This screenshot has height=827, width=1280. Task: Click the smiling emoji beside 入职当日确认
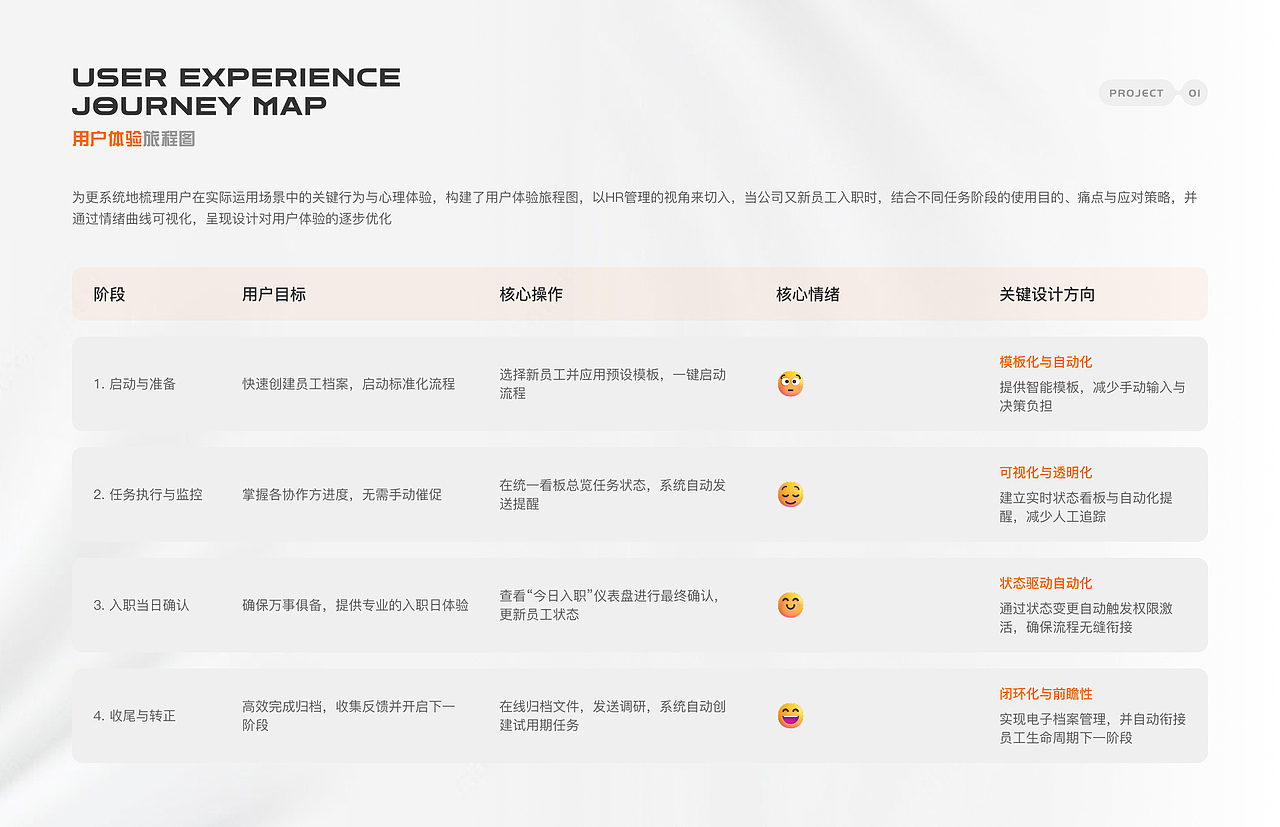pos(790,605)
